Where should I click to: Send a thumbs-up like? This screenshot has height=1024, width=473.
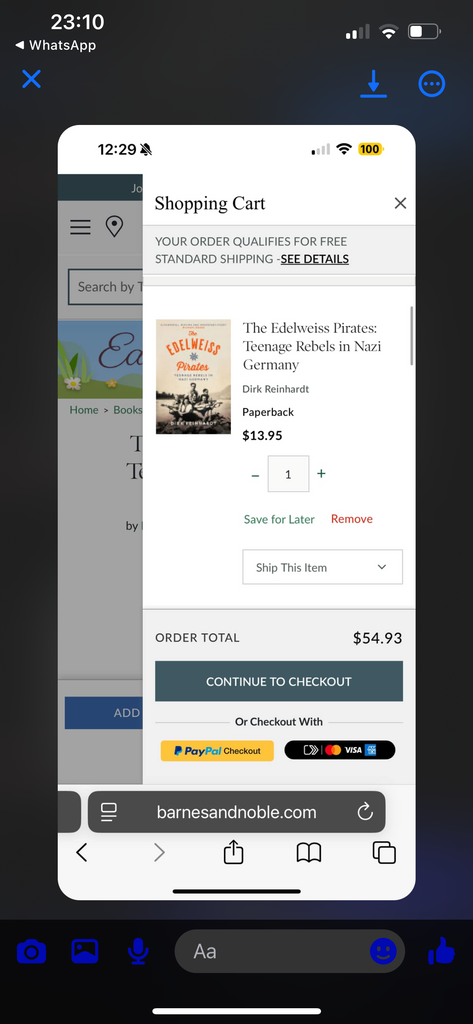pyautogui.click(x=441, y=951)
